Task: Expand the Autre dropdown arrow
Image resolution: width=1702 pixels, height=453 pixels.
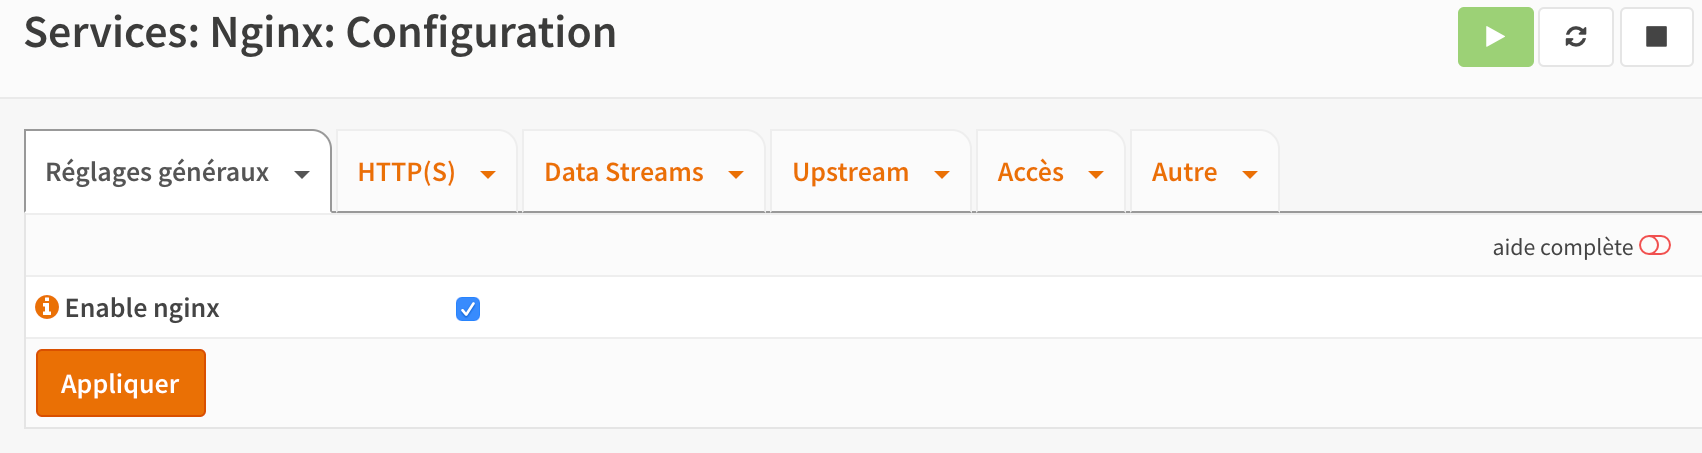Action: [x=1249, y=174]
